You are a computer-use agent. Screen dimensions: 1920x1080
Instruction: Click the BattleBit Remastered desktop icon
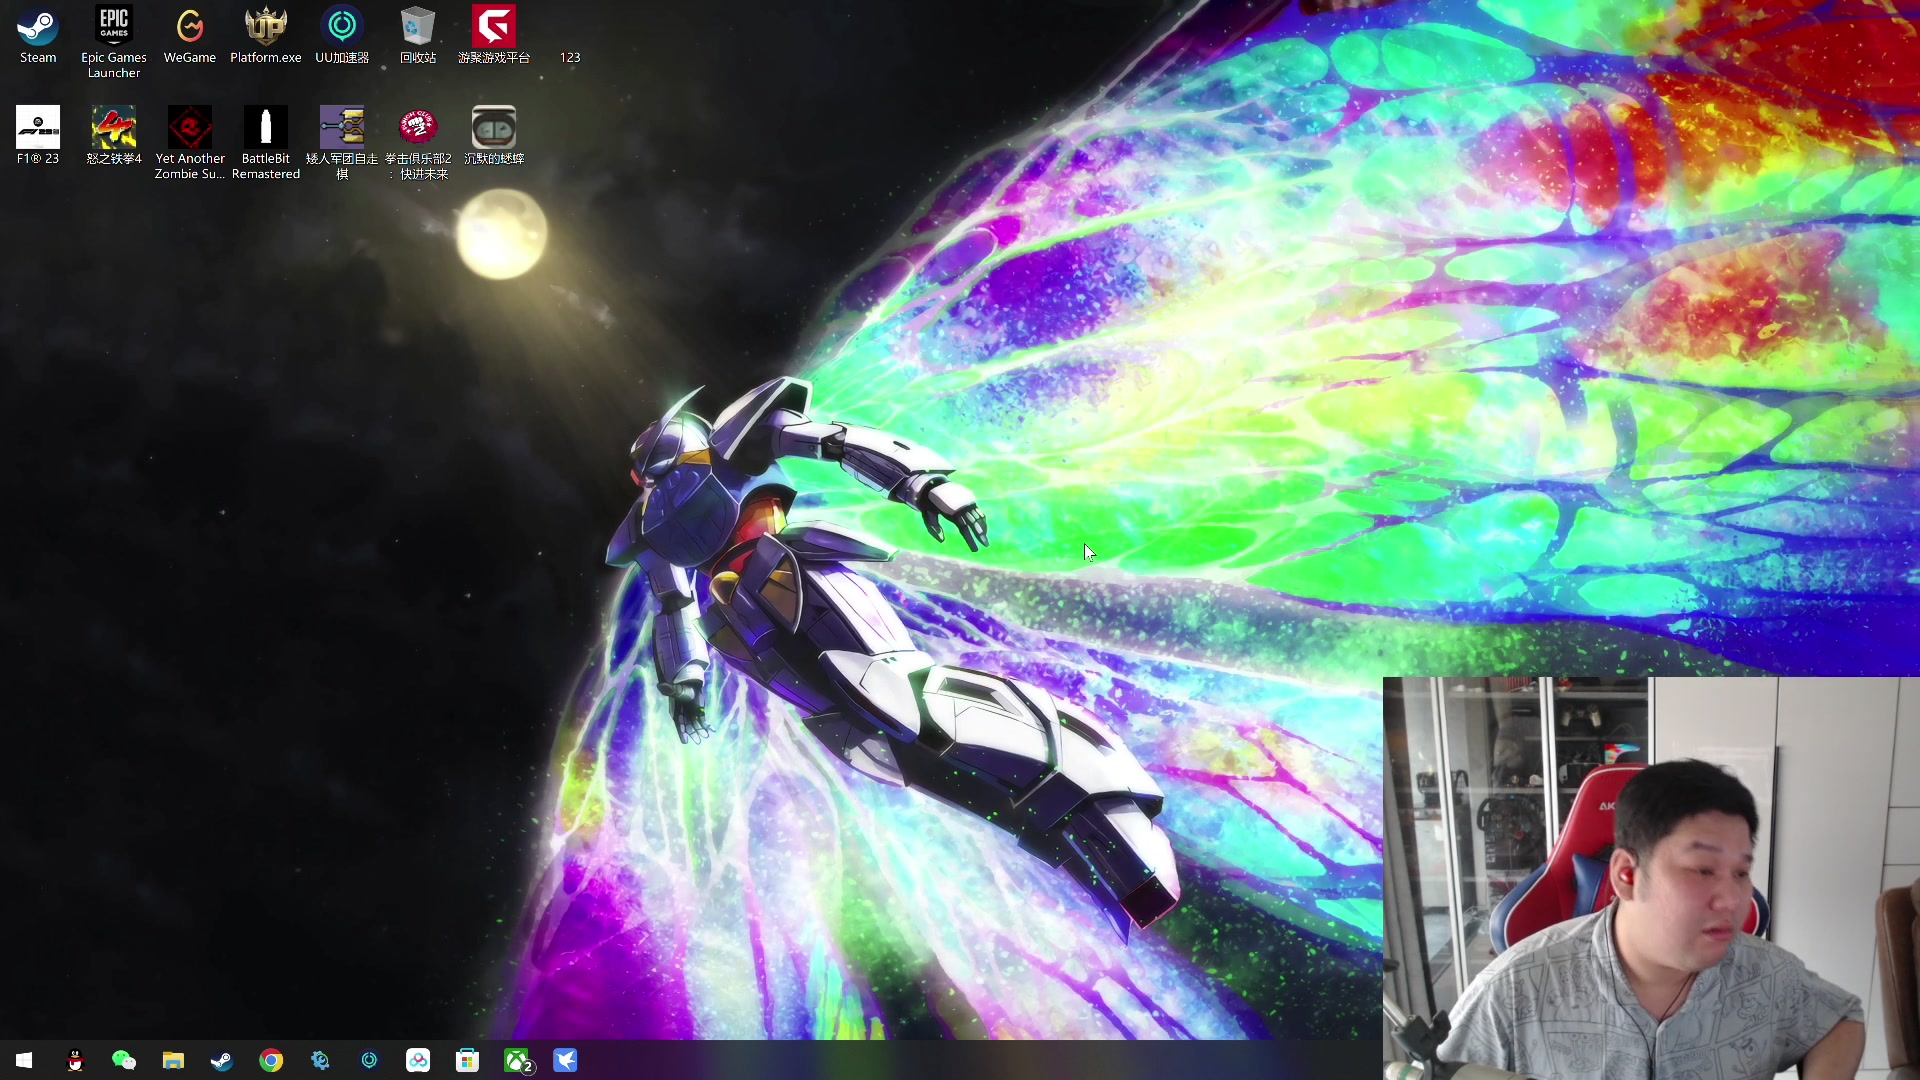(x=266, y=142)
